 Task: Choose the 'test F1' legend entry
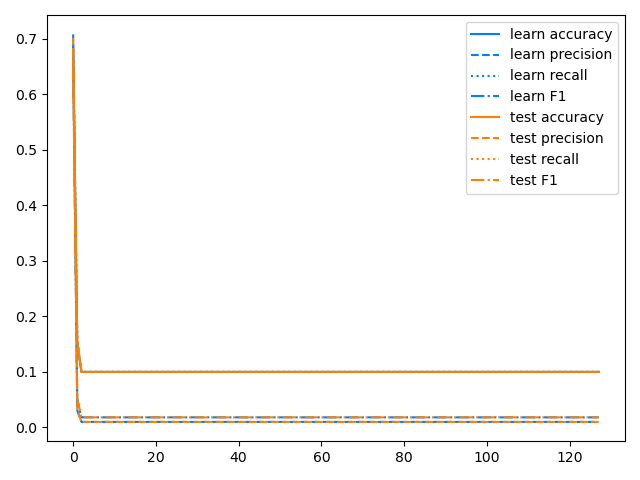click(x=534, y=180)
